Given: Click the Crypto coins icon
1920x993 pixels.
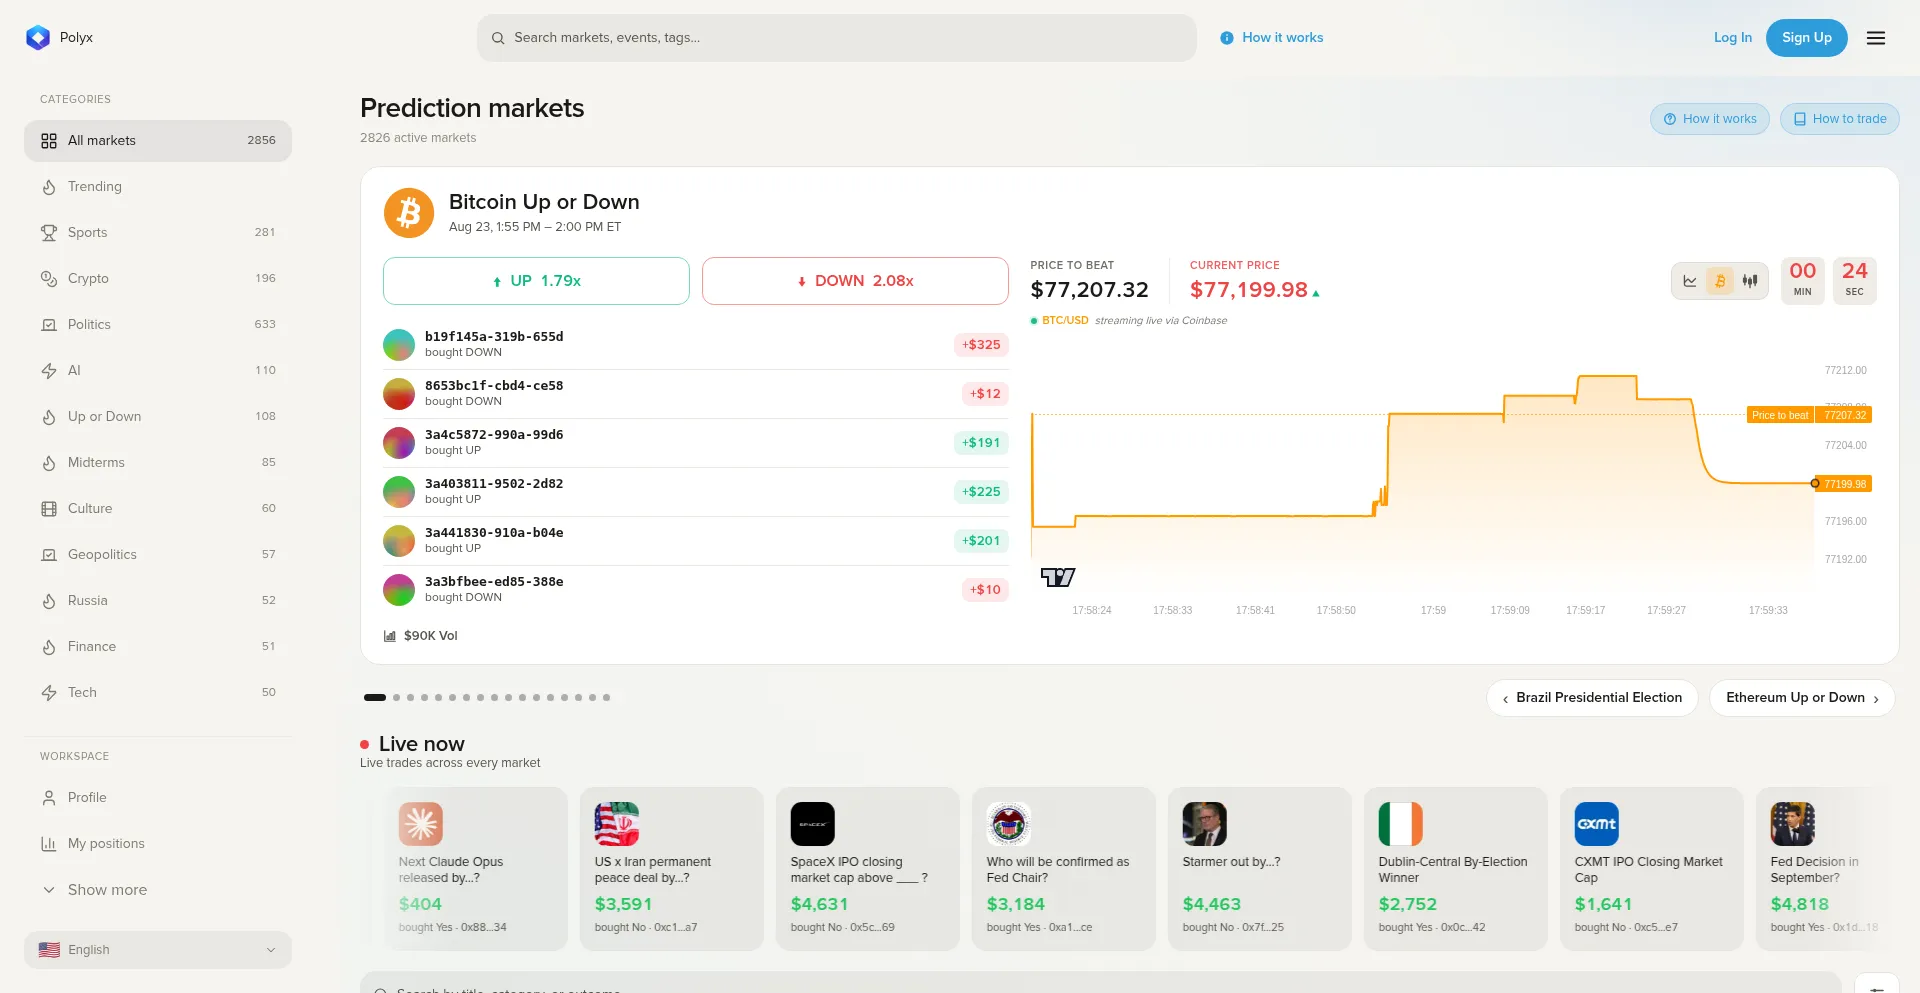Looking at the screenshot, I should [x=49, y=279].
